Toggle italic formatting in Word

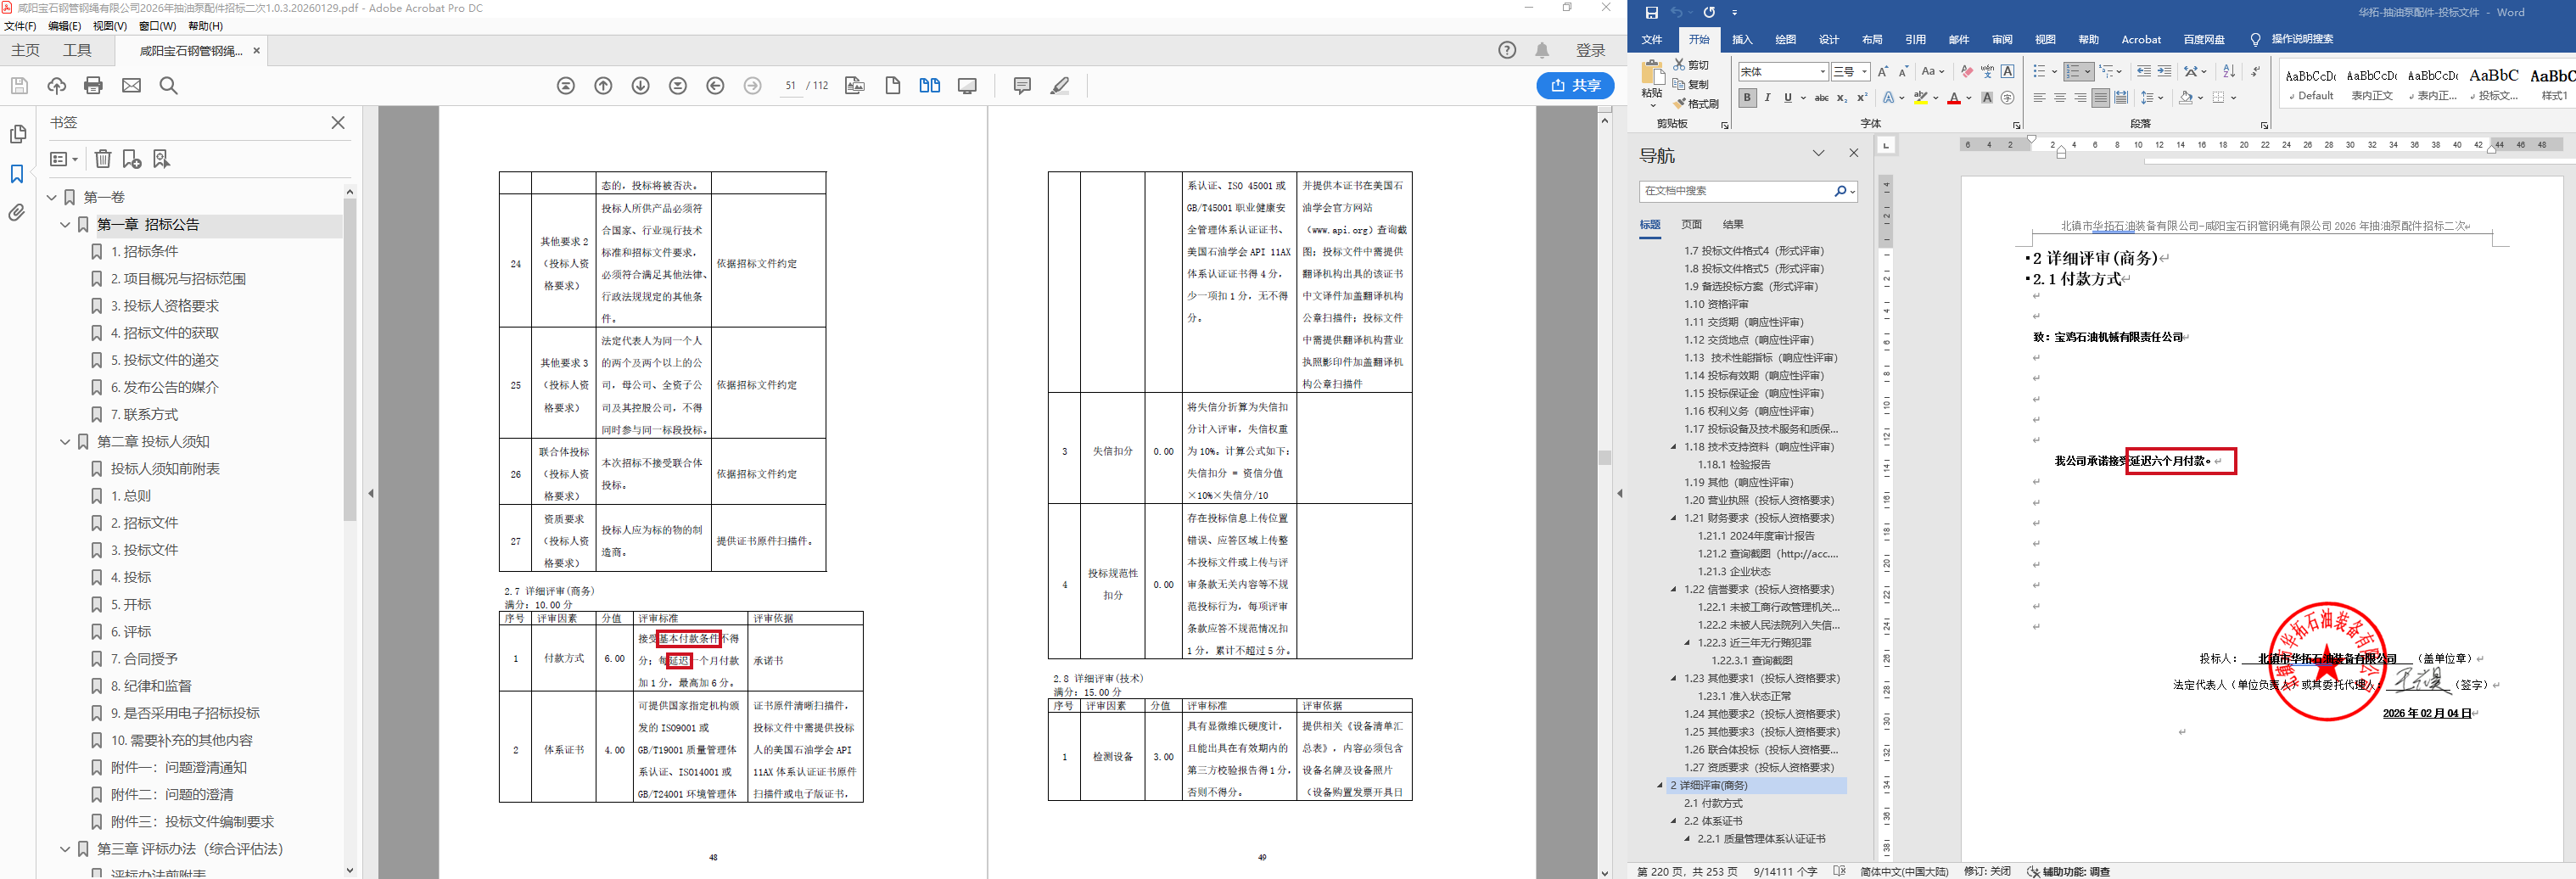(1768, 98)
